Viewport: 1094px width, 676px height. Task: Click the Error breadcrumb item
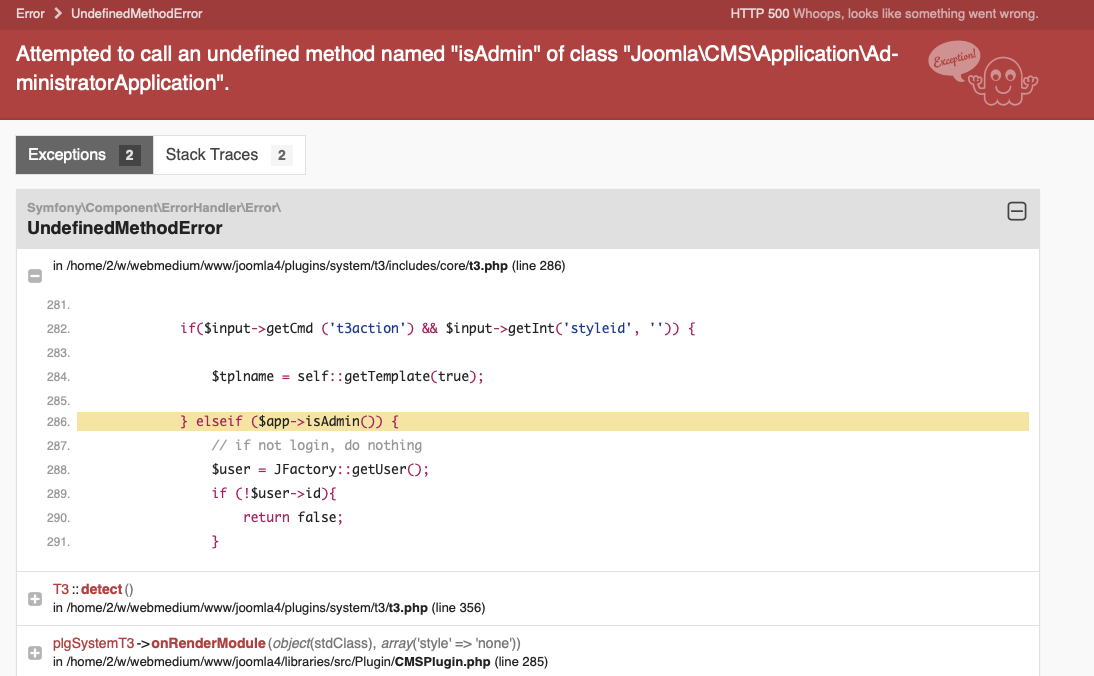point(30,14)
